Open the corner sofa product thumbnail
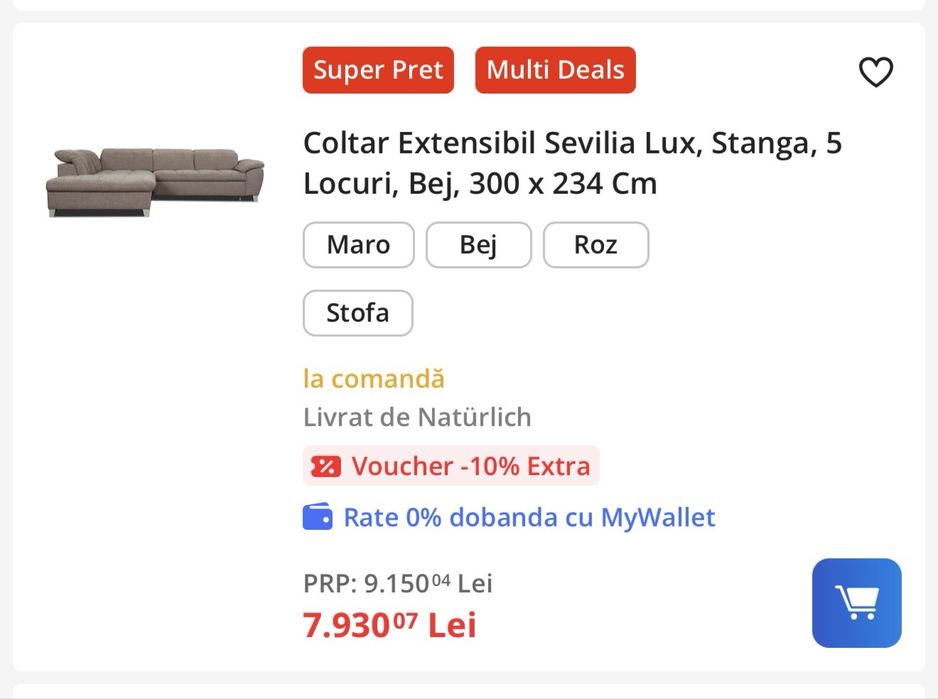938x699 pixels. (x=155, y=180)
